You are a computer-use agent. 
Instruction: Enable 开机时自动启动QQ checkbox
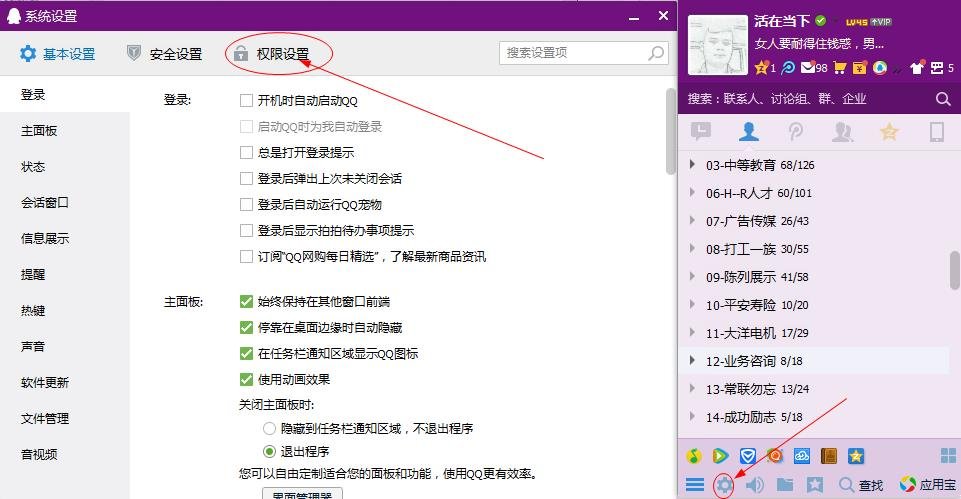point(246,101)
